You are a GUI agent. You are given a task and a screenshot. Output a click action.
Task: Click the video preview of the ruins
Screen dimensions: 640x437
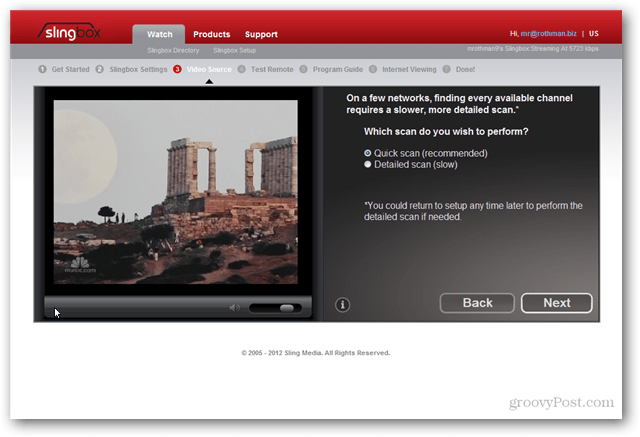click(x=176, y=192)
